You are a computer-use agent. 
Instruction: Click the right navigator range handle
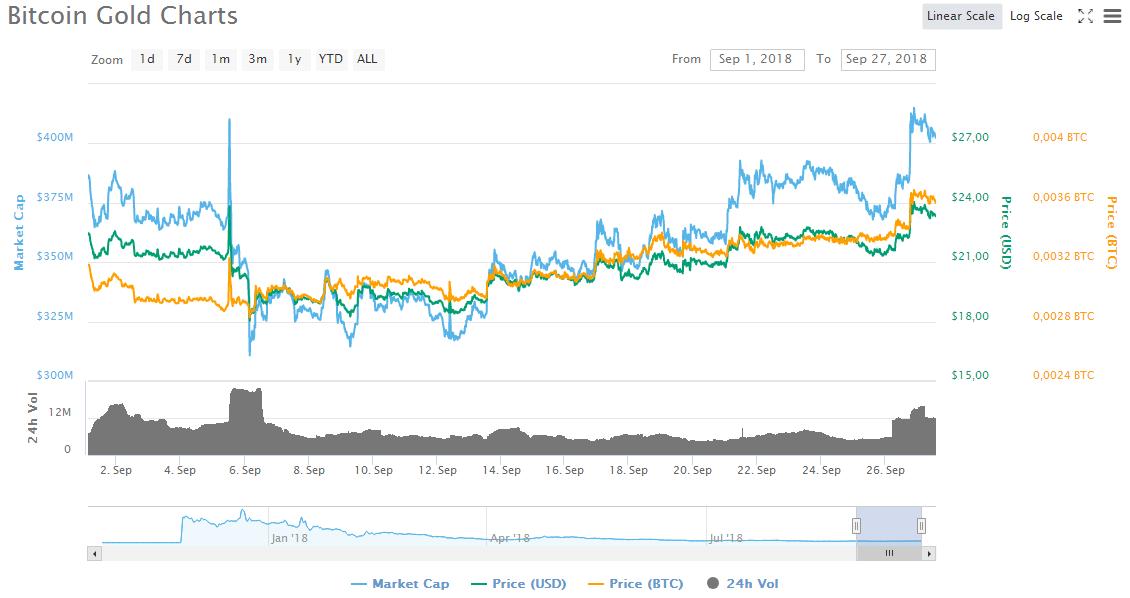click(921, 525)
